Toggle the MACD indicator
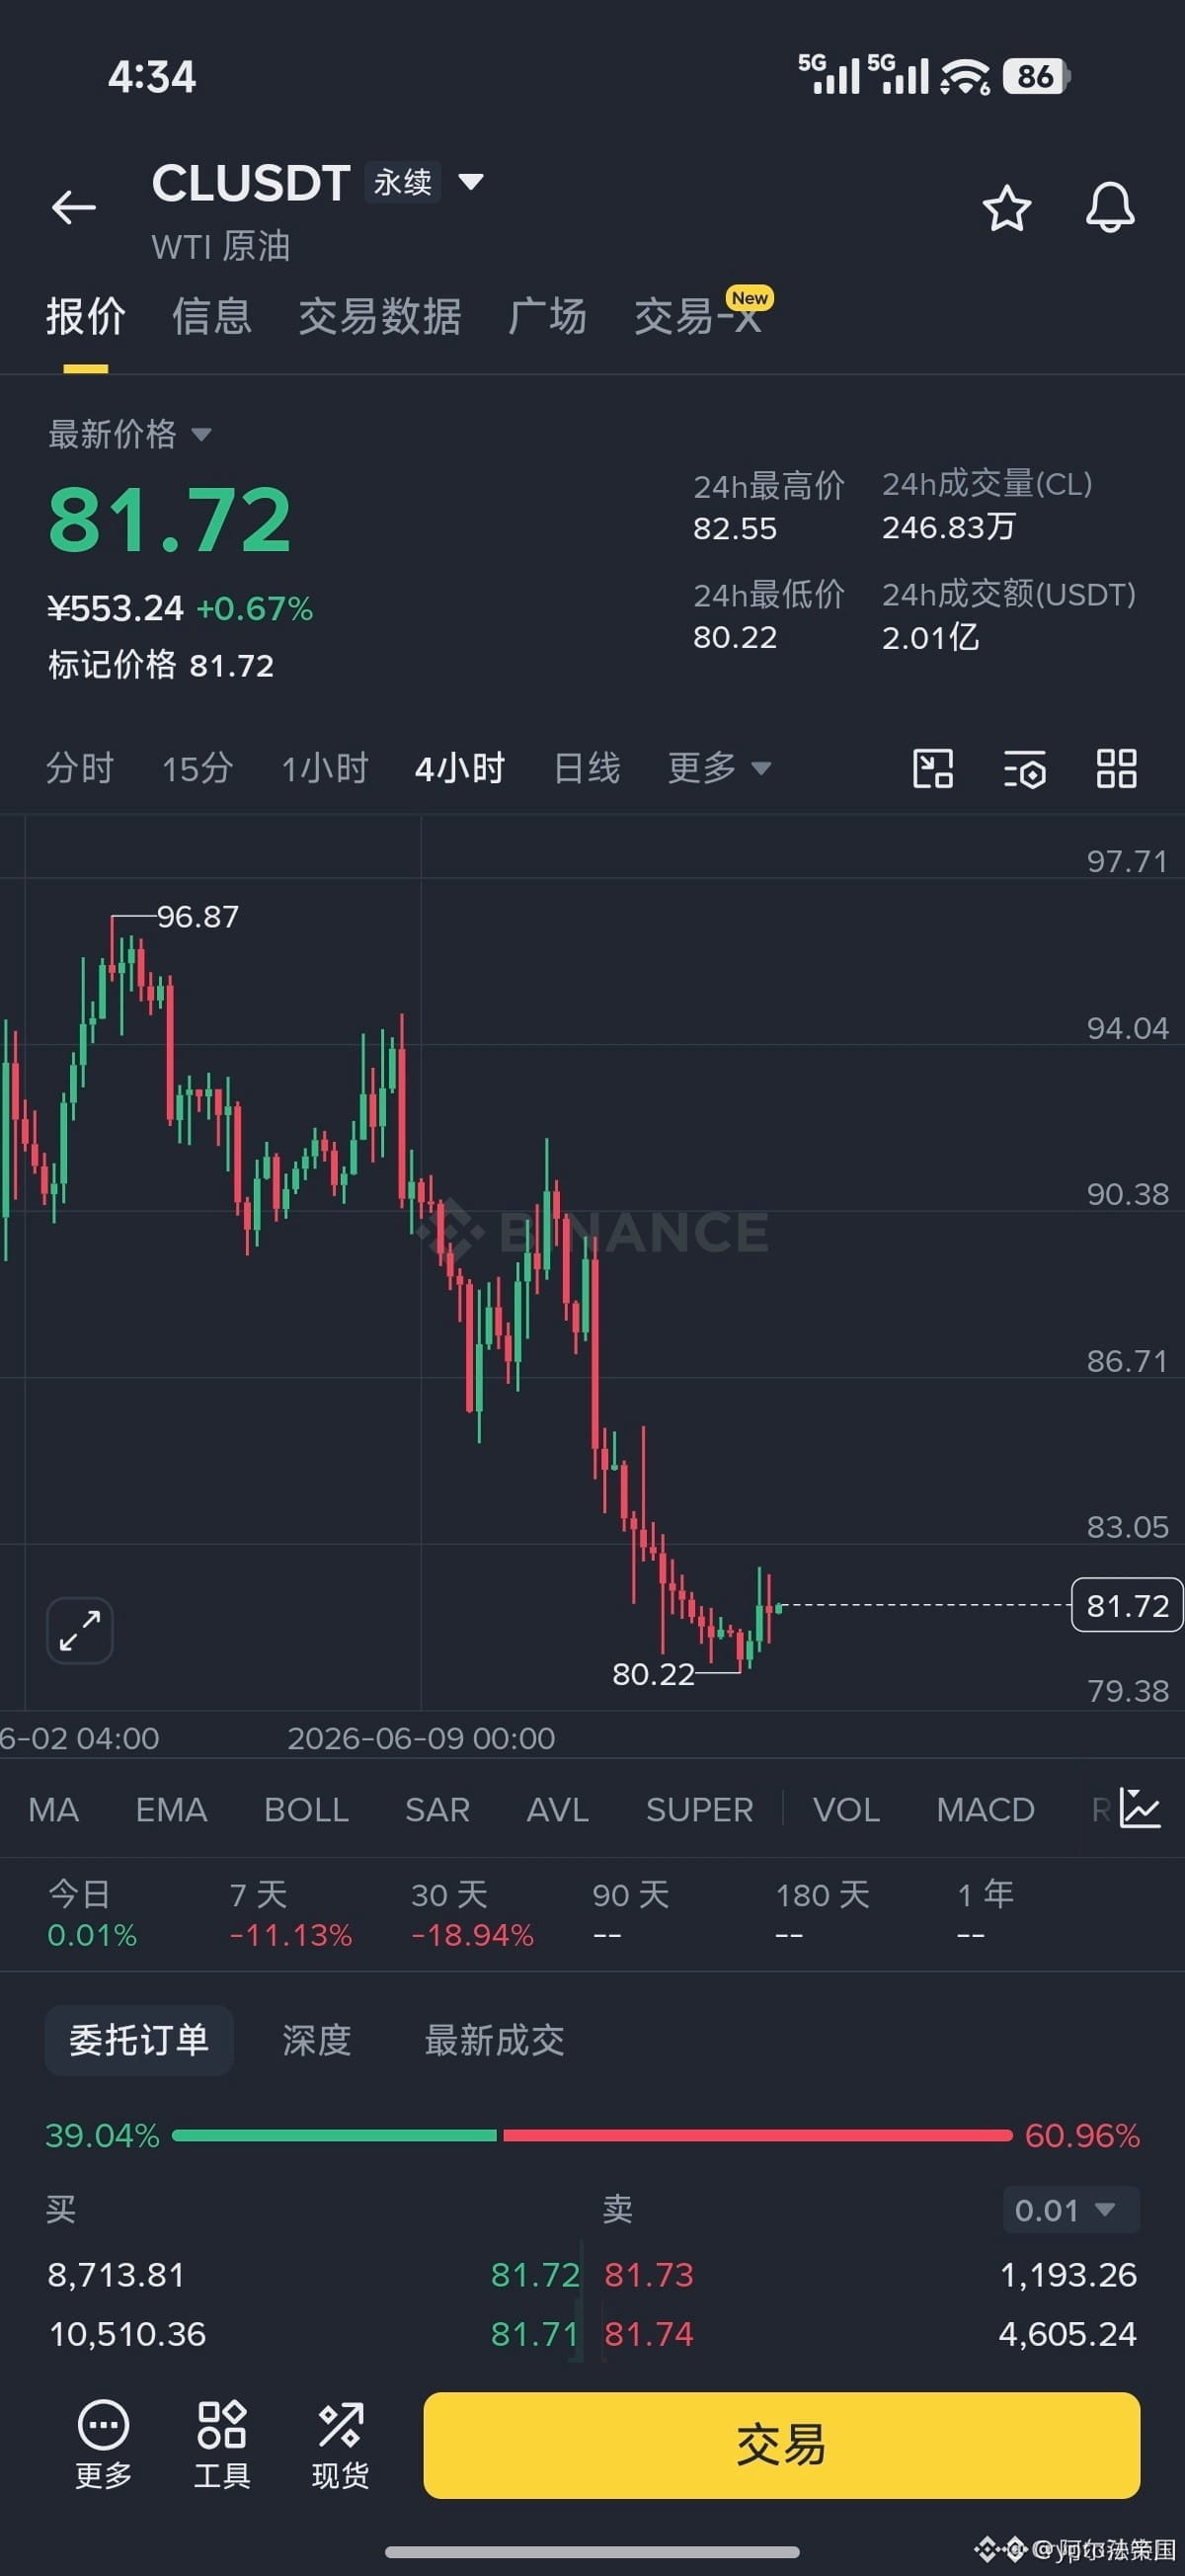Viewport: 1185px width, 2576px height. point(985,1809)
